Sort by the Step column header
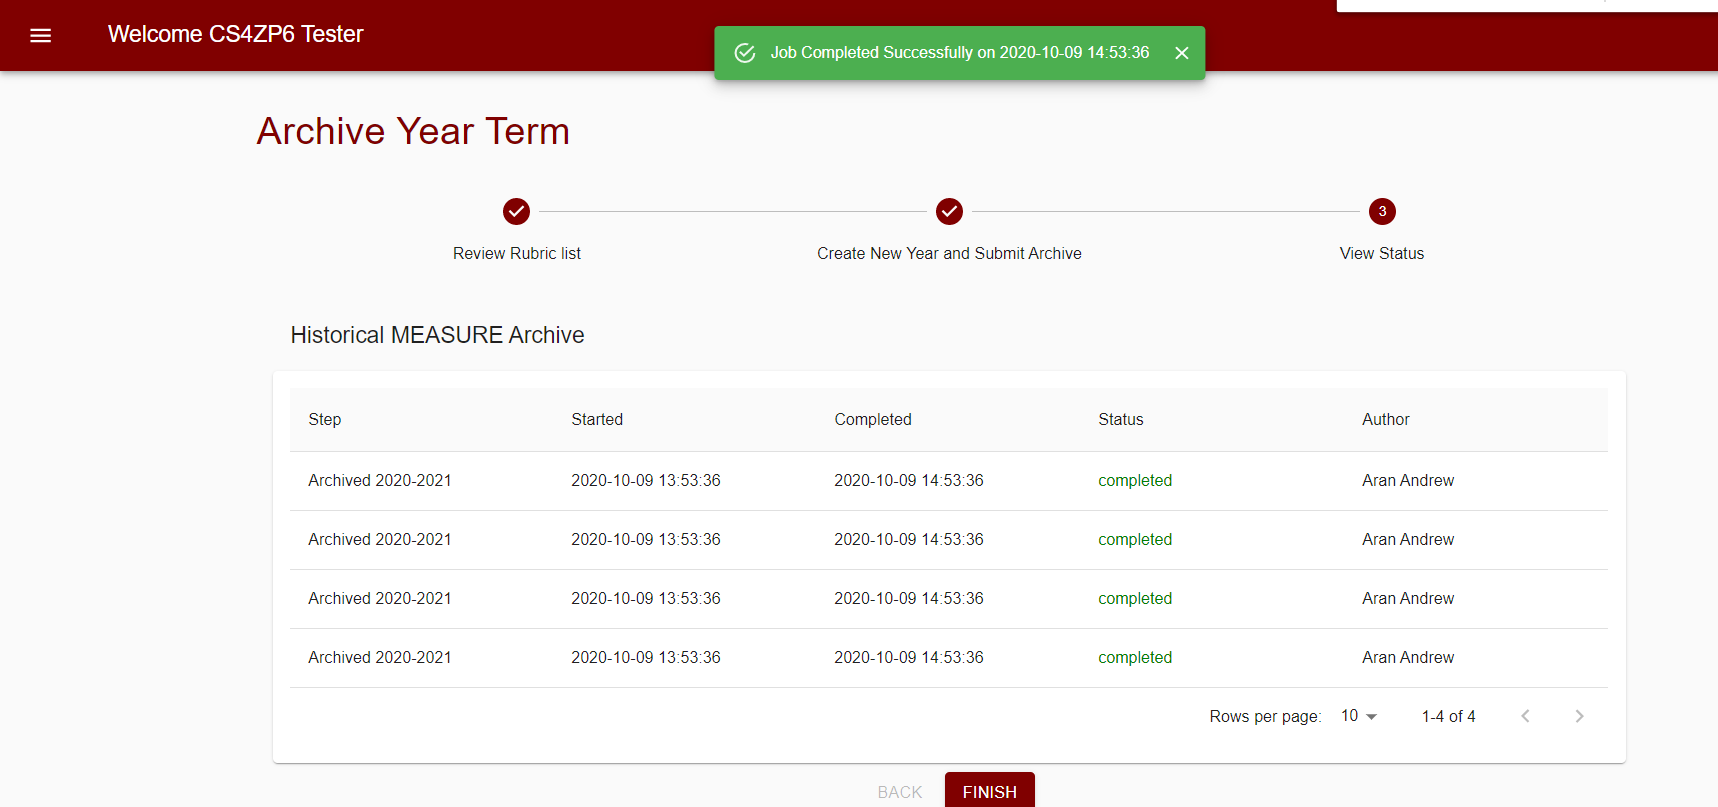 [x=325, y=420]
